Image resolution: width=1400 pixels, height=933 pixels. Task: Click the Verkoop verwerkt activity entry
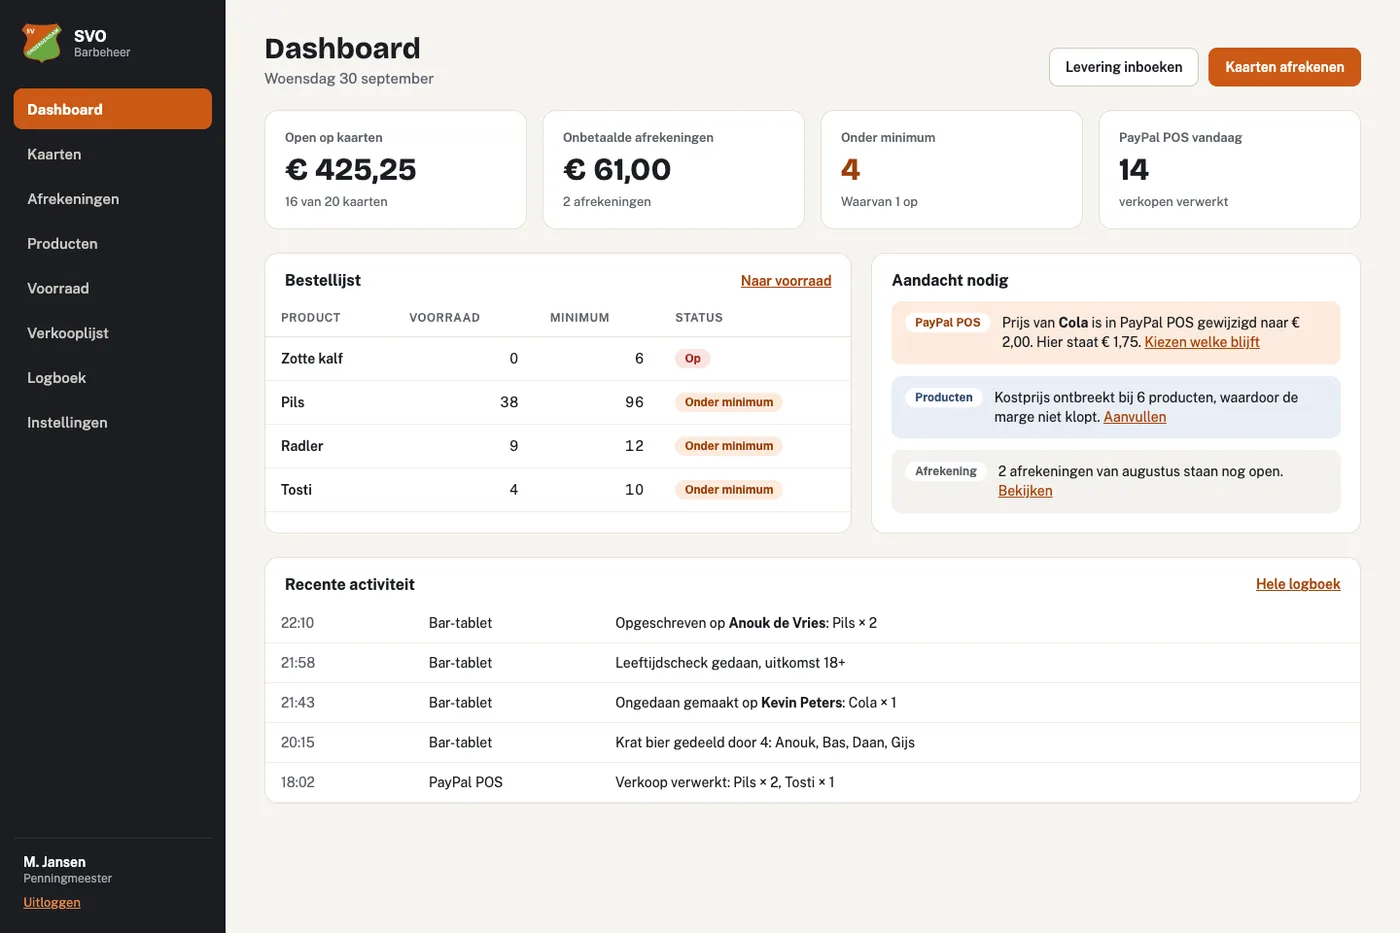click(x=813, y=782)
